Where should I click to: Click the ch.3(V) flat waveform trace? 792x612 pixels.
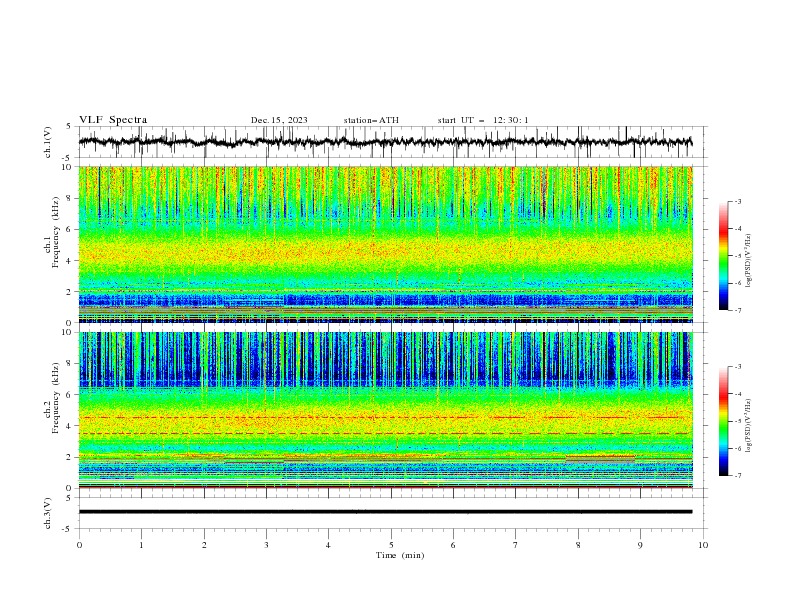coord(385,512)
